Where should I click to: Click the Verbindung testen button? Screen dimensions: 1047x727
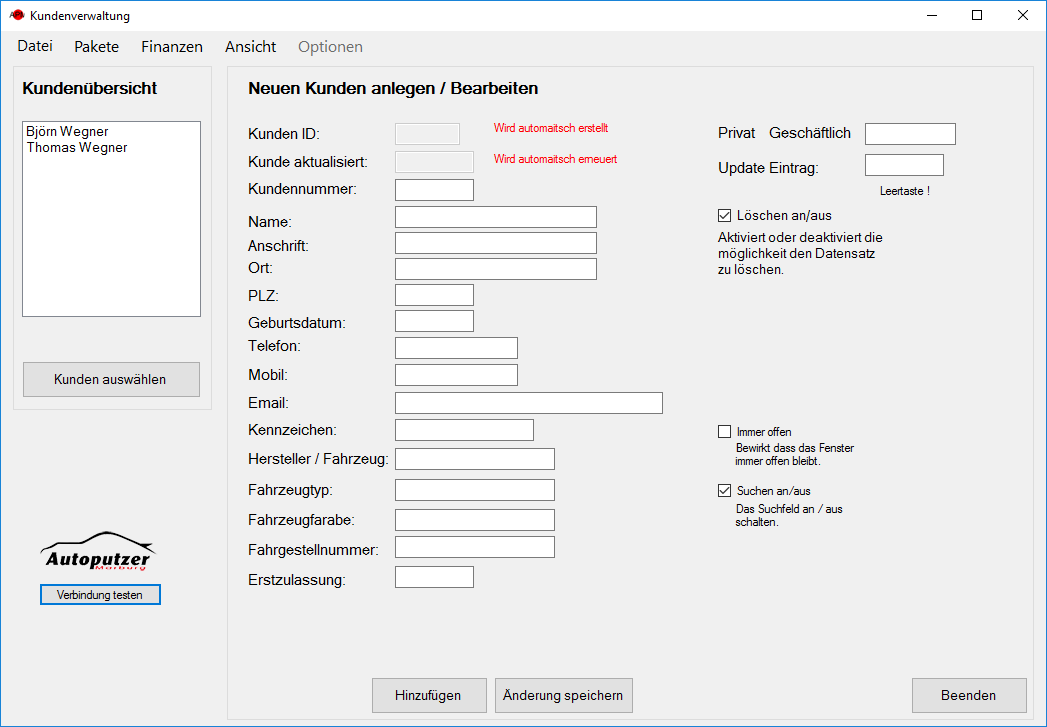(x=100, y=595)
